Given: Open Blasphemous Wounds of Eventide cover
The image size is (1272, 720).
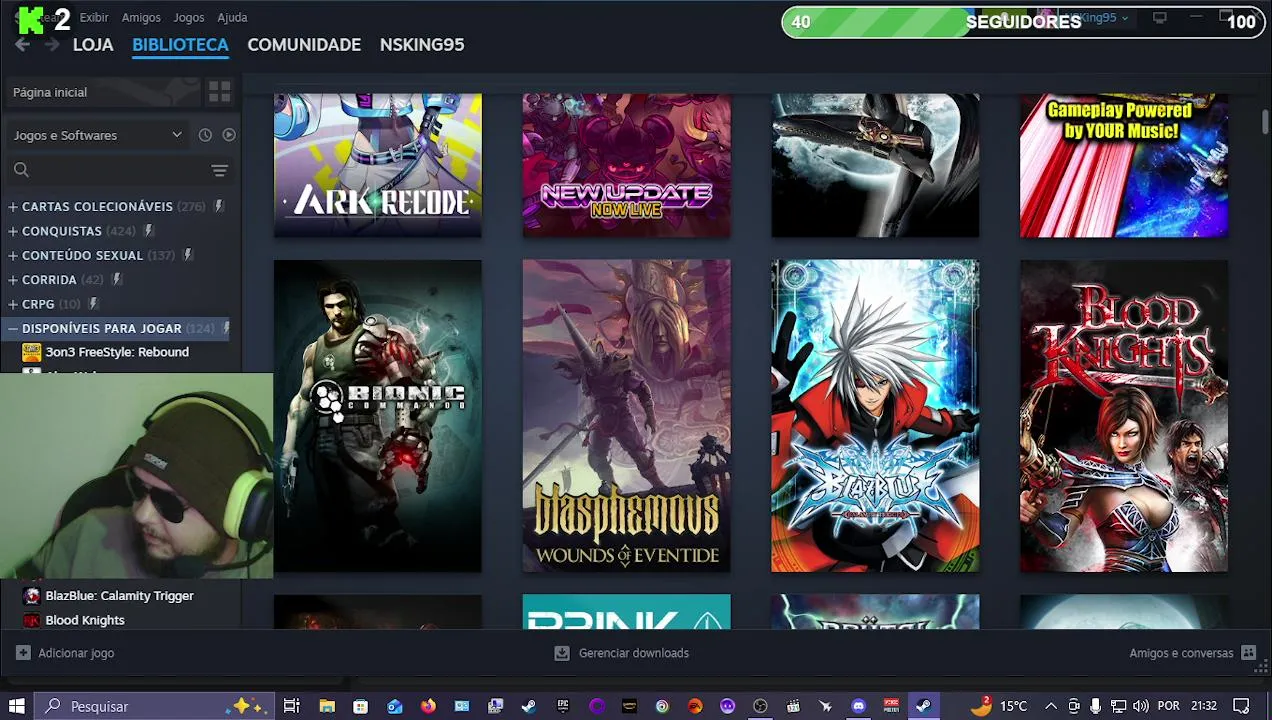Looking at the screenshot, I should click(626, 416).
